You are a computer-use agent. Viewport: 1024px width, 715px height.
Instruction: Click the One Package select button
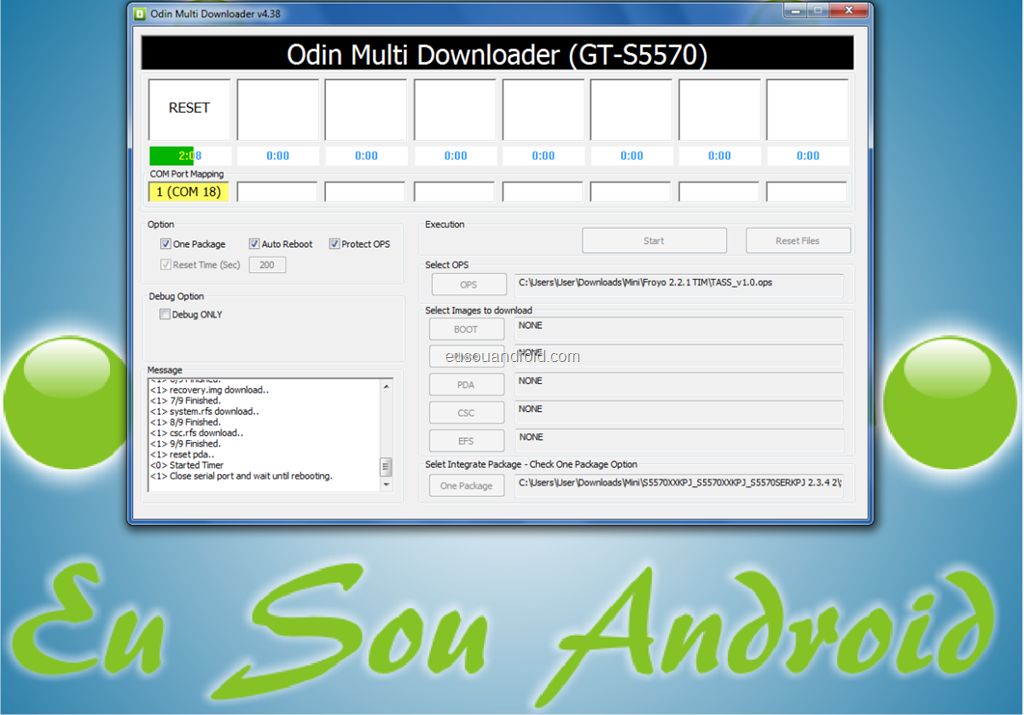(466, 485)
